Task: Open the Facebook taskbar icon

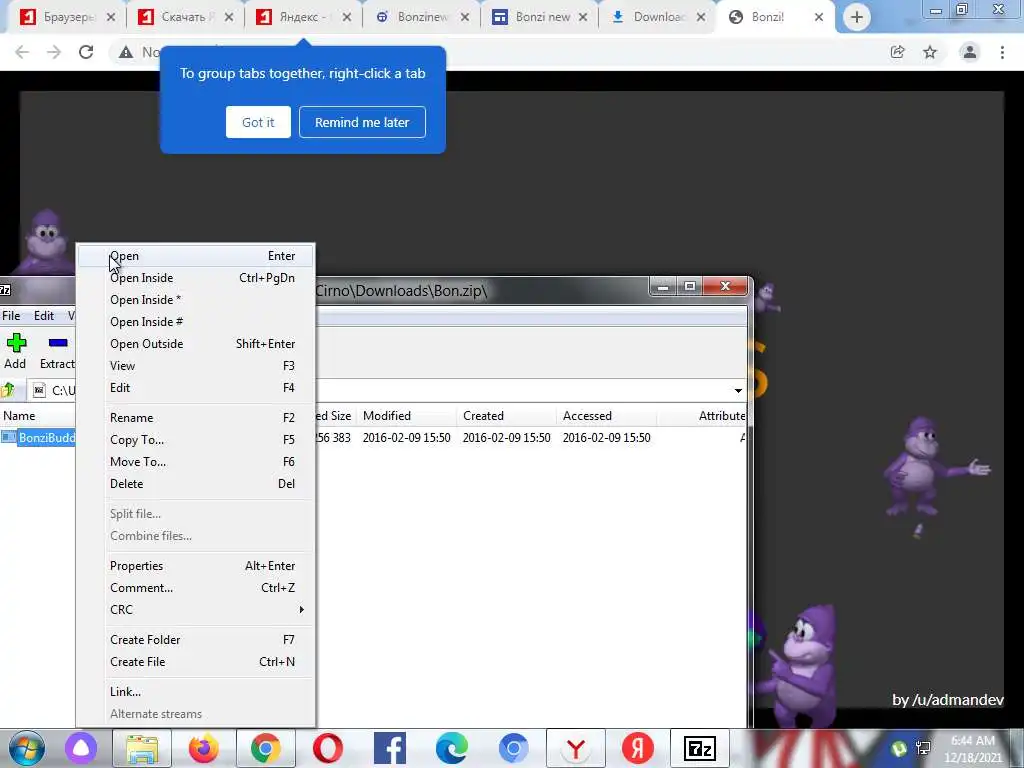Action: coord(390,748)
